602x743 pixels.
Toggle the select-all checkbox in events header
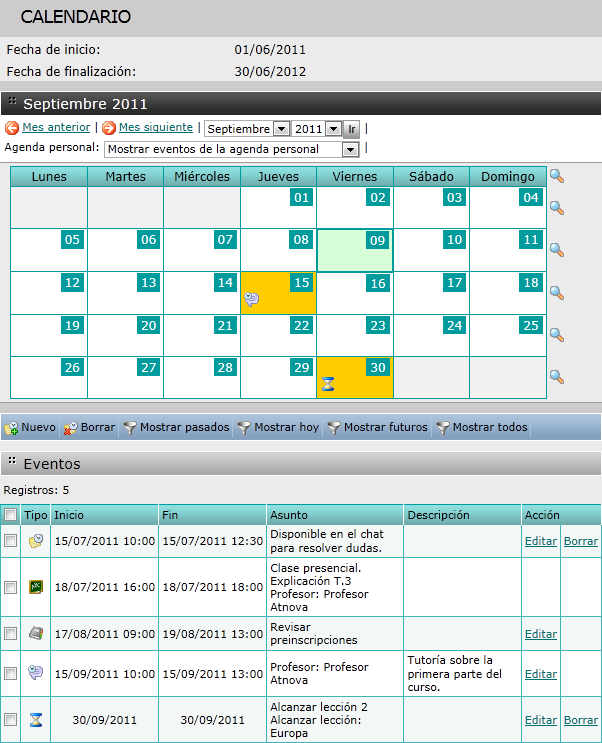click(x=10, y=515)
